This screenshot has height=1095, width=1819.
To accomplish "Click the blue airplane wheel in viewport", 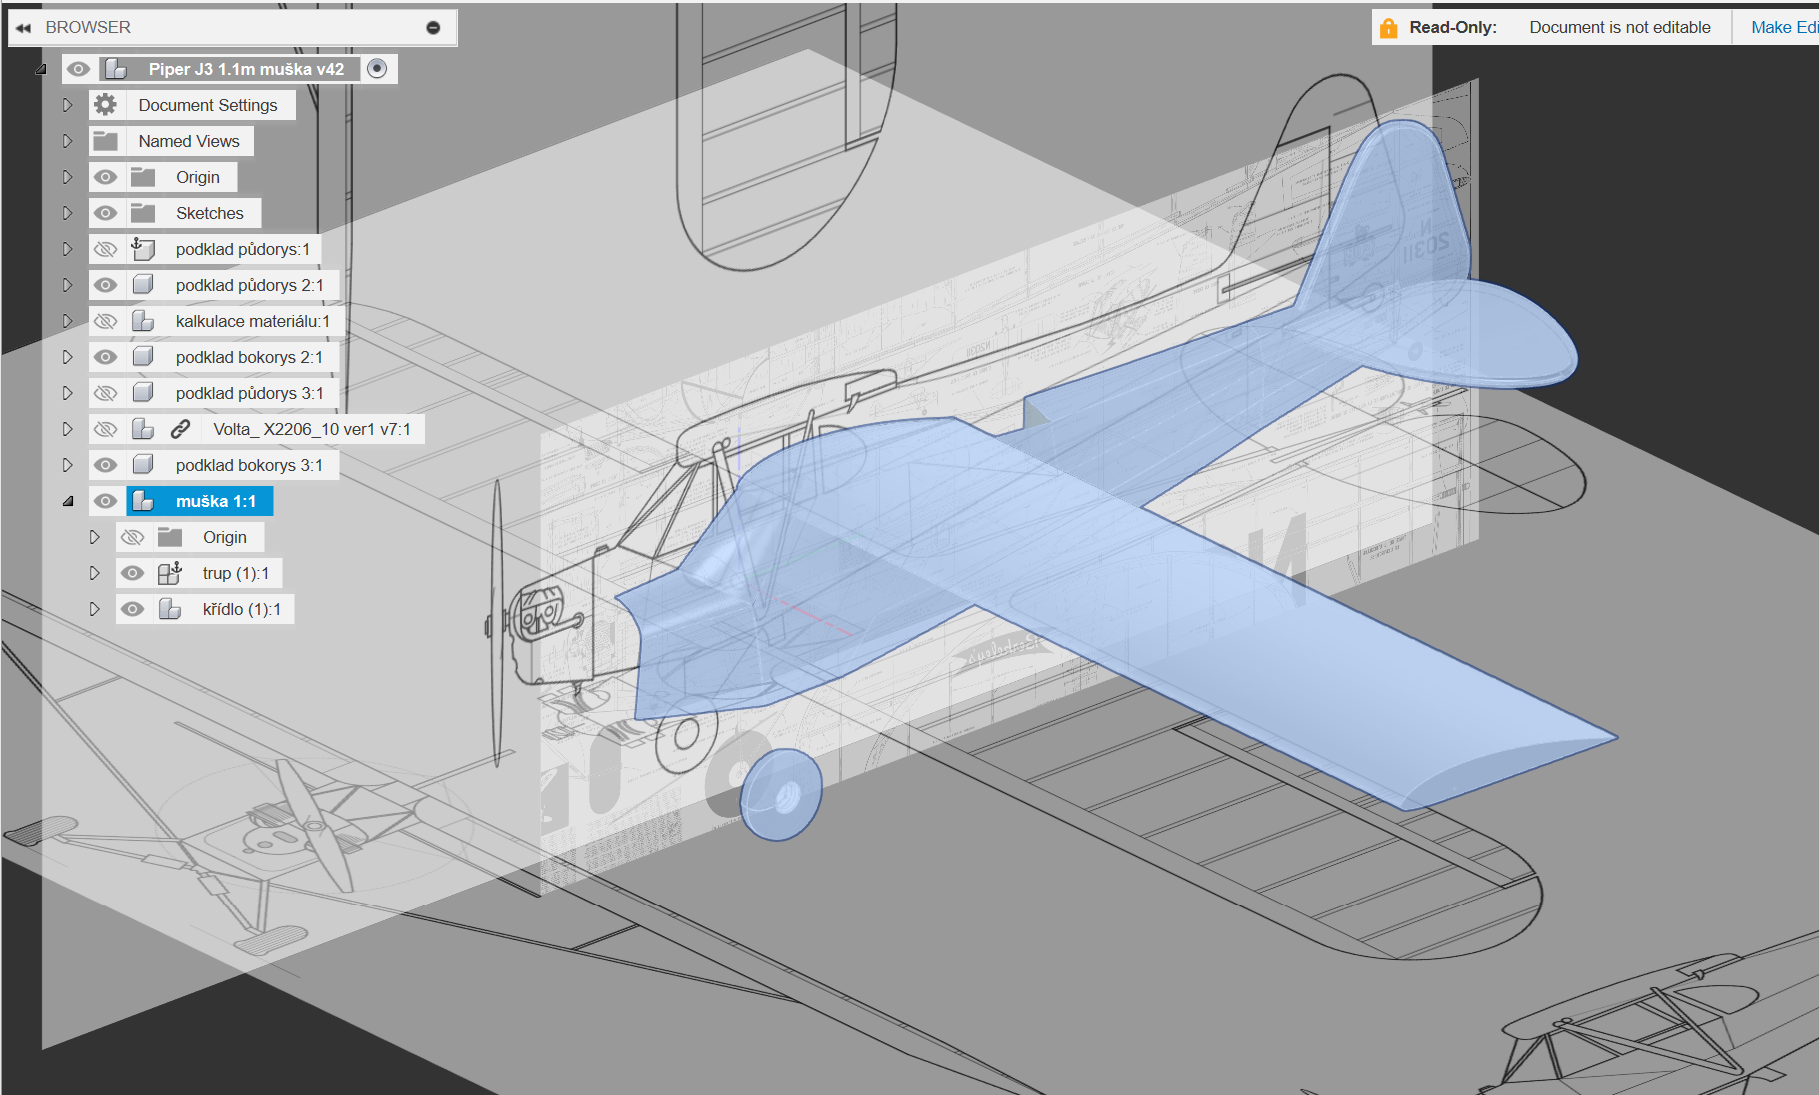I will (781, 794).
